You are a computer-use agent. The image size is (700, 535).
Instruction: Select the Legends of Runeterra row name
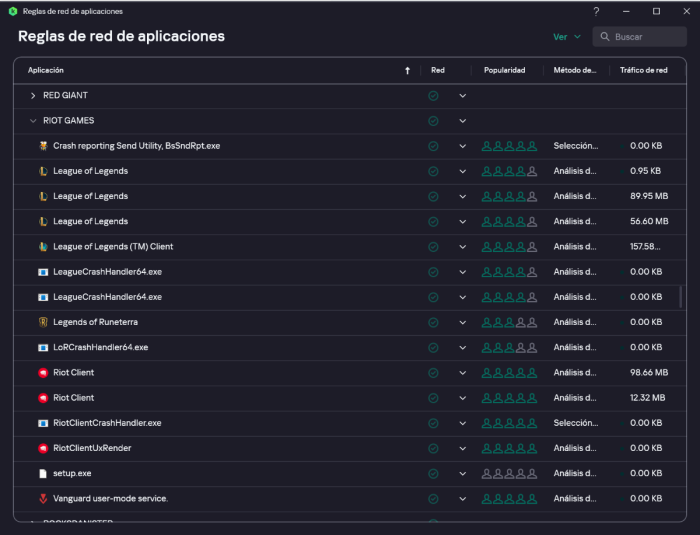[96, 322]
